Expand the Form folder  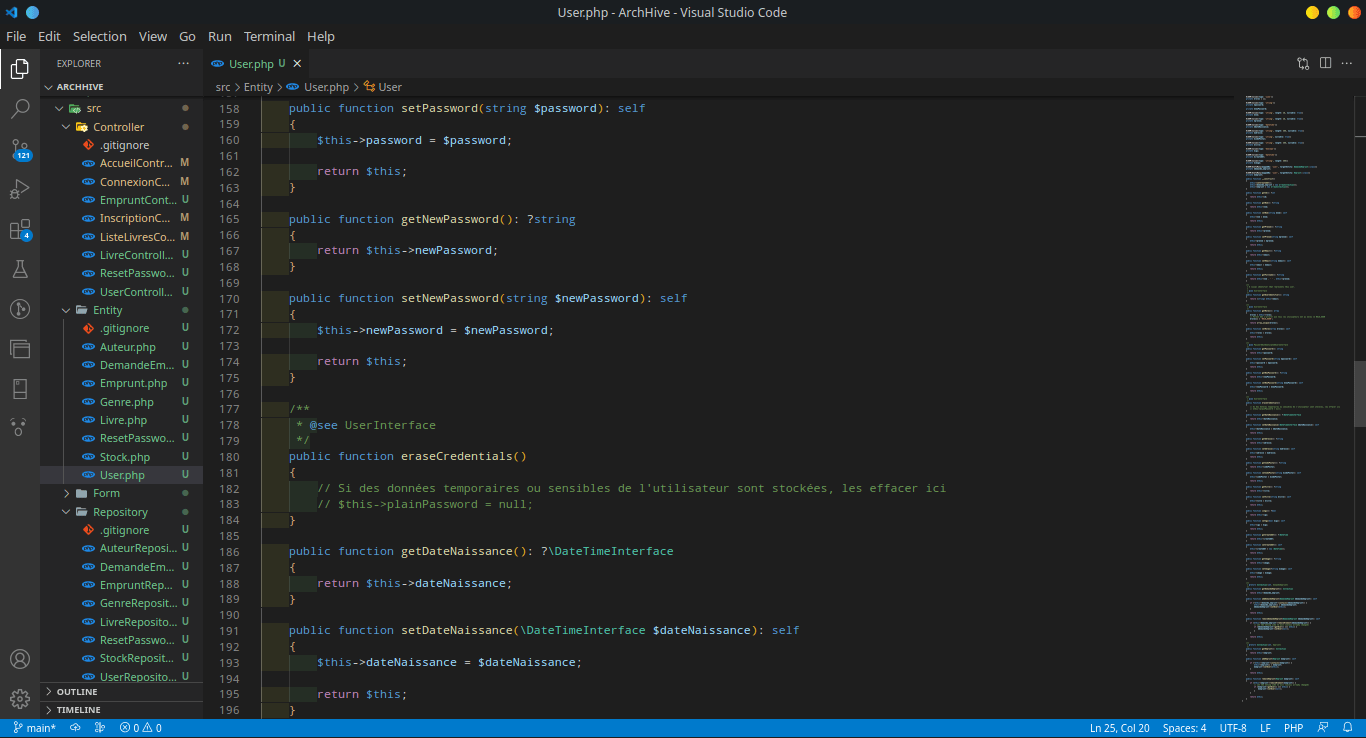(x=106, y=493)
